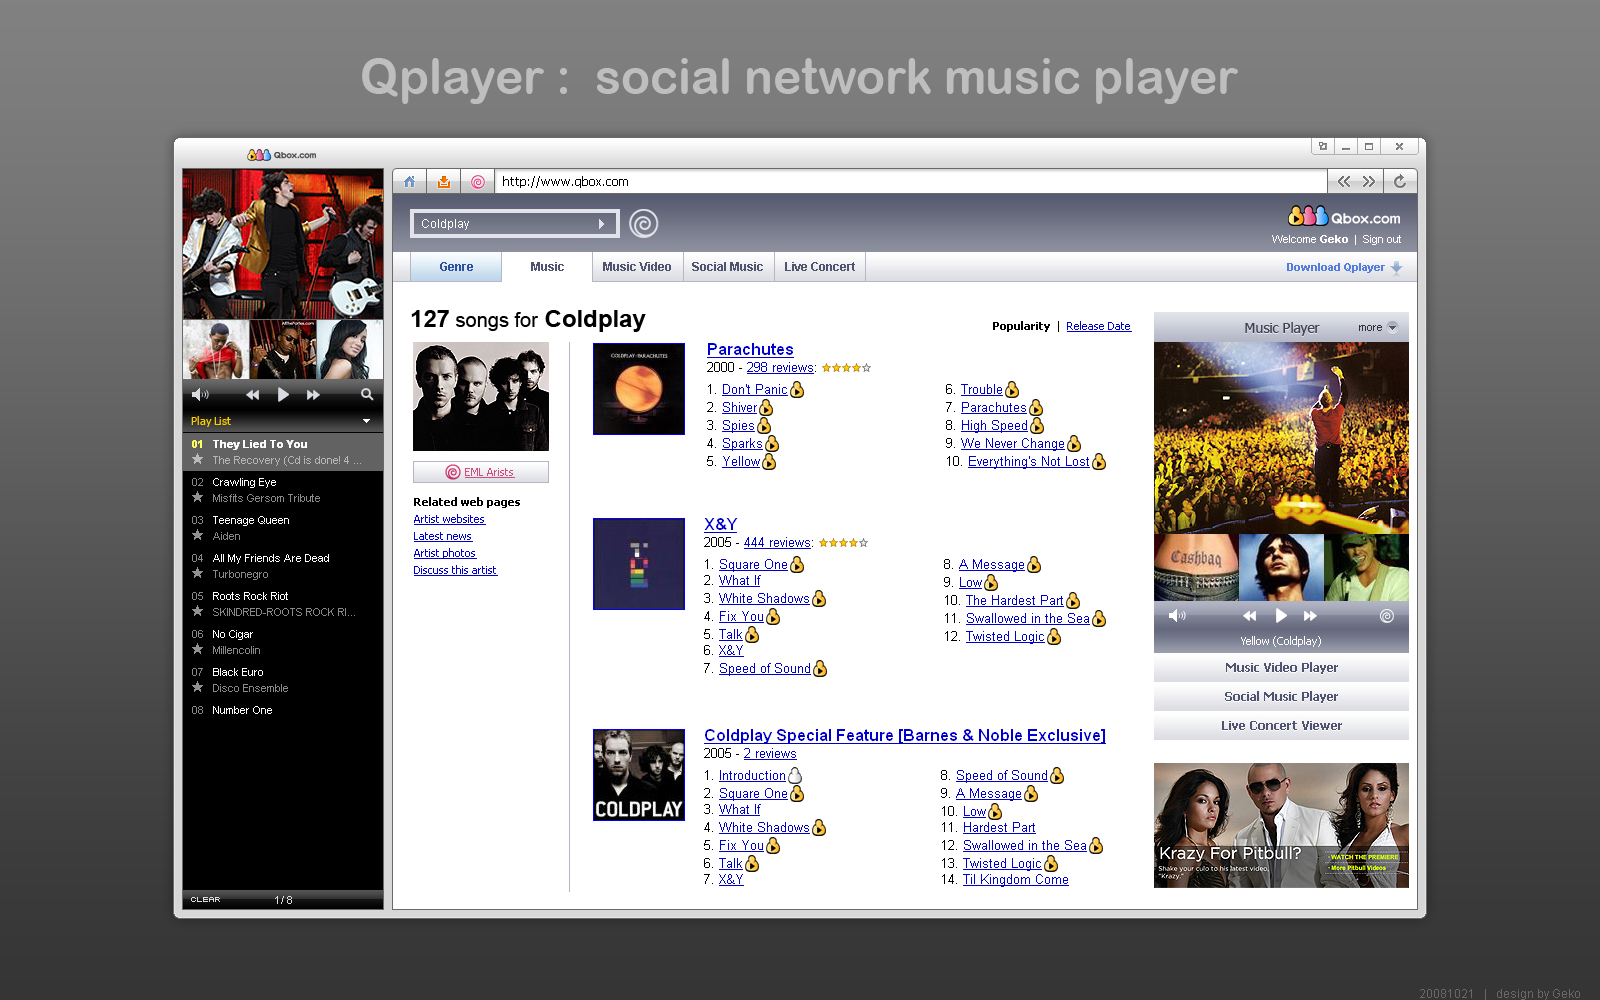Open the Discuss this artist link
1600x1000 pixels.
pyautogui.click(x=455, y=570)
